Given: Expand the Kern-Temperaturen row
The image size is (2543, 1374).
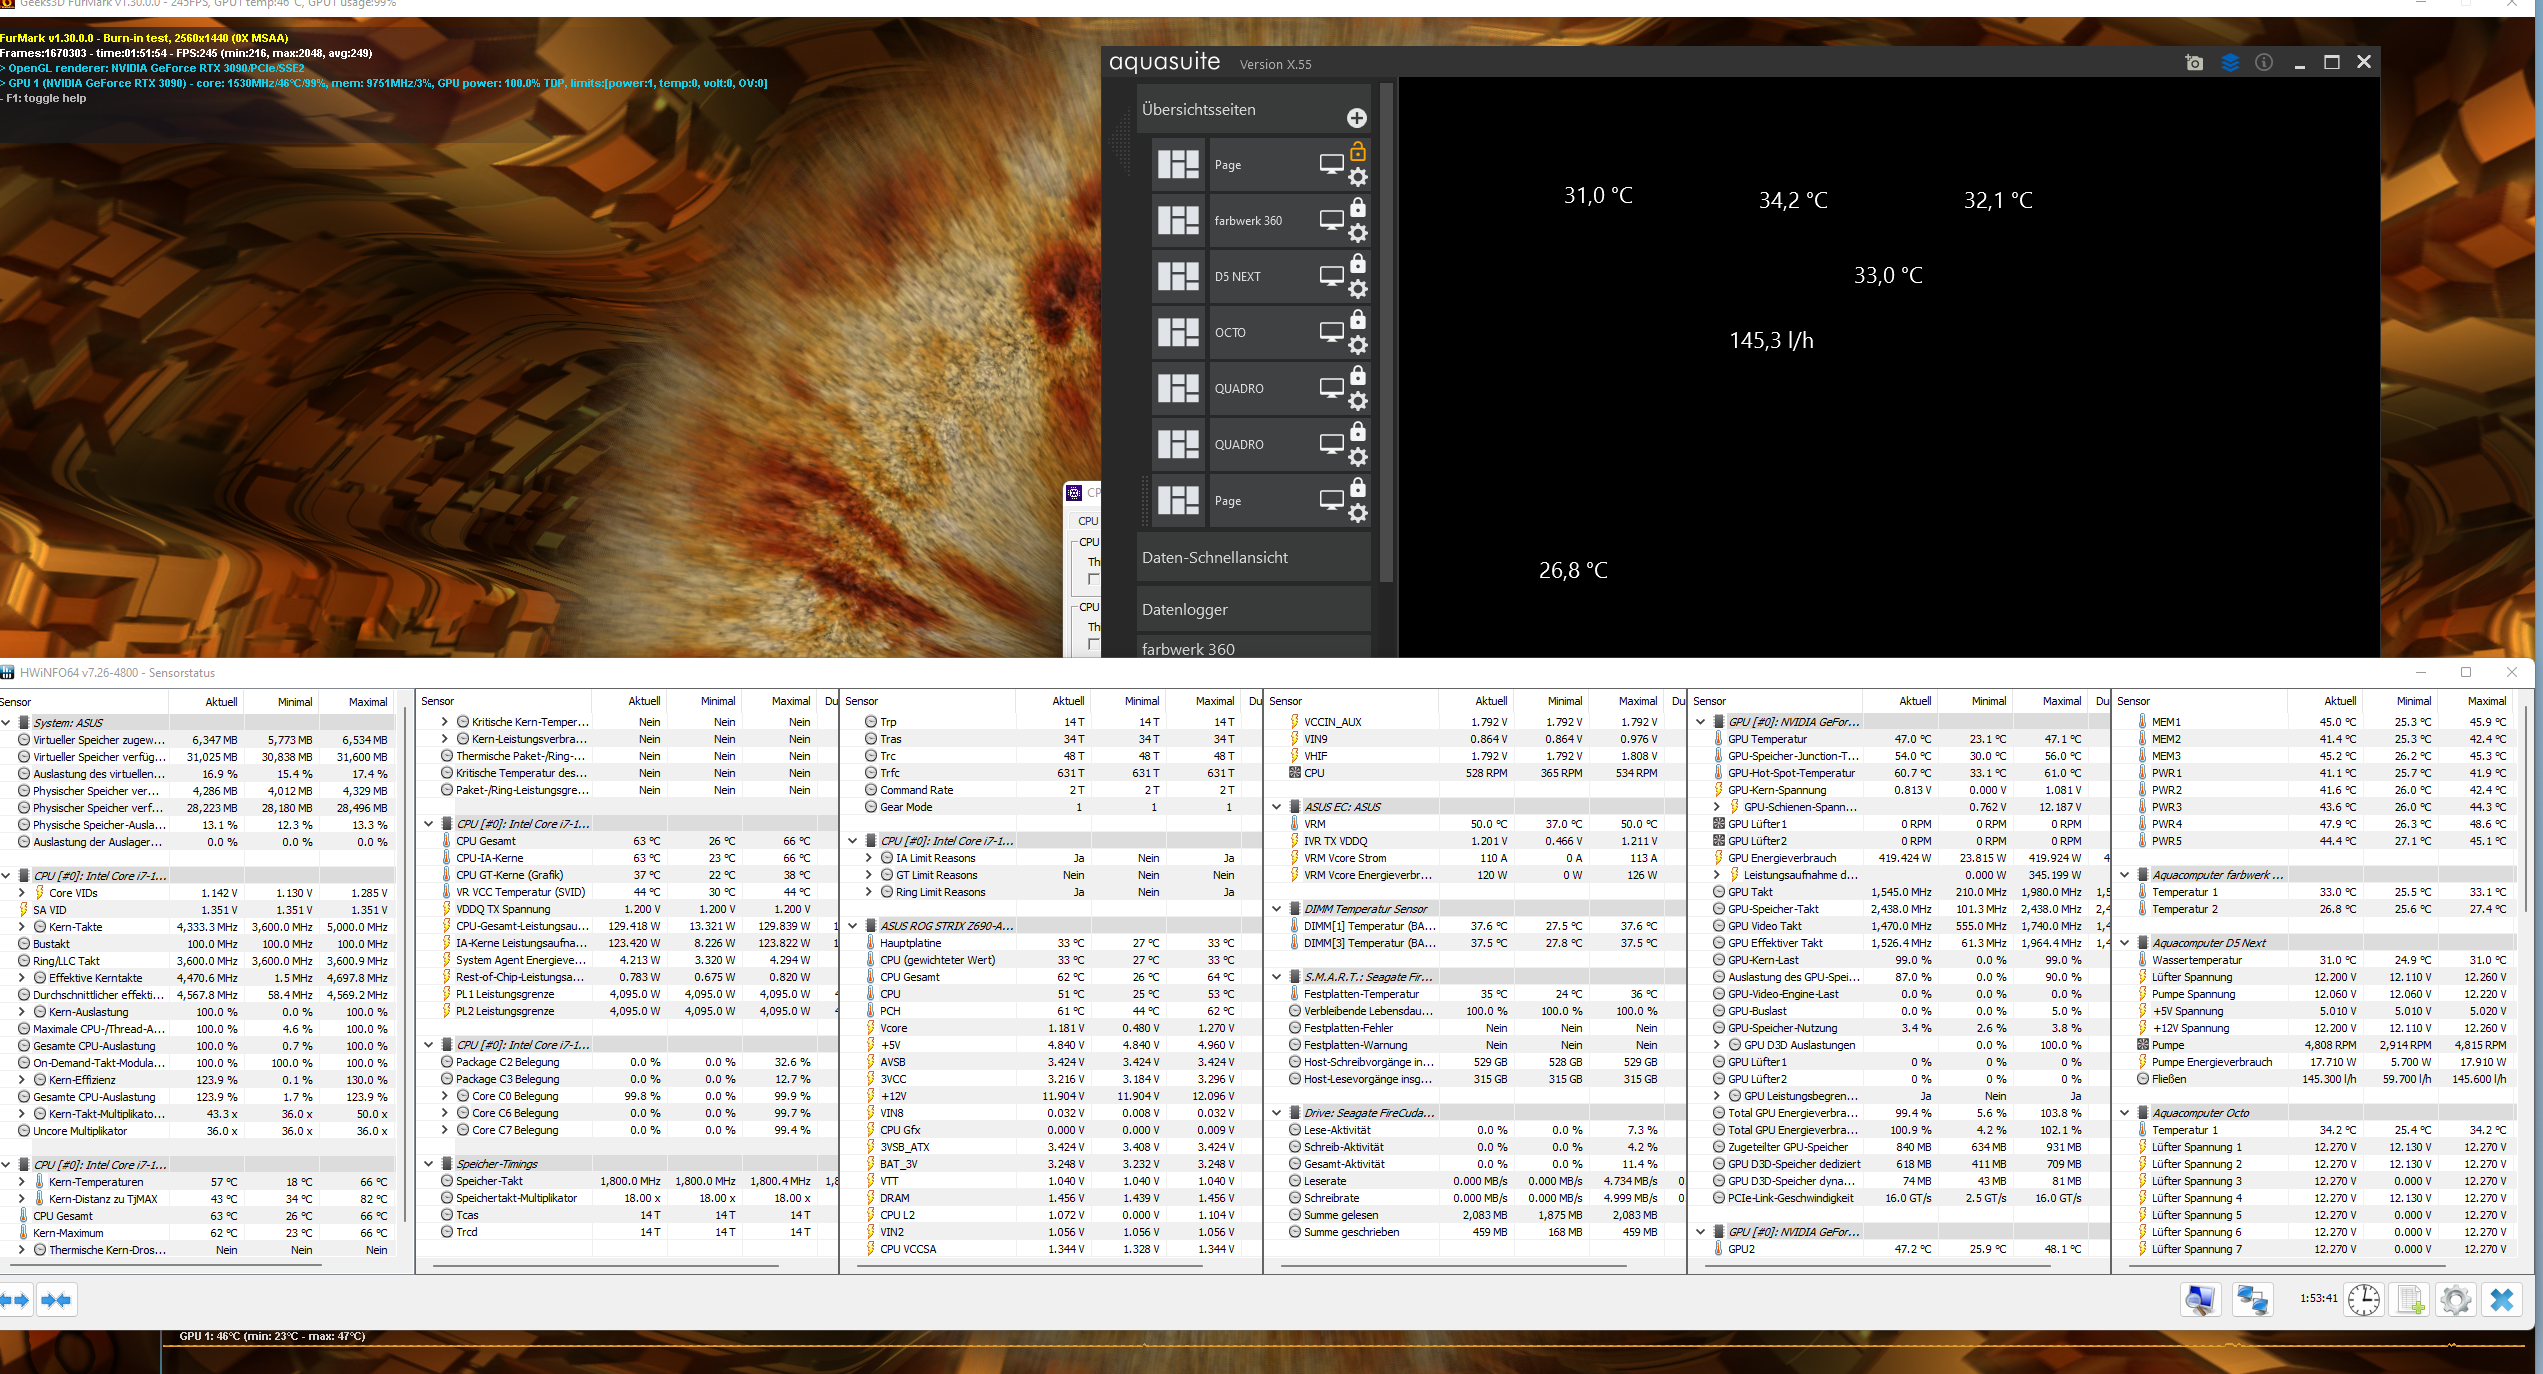Looking at the screenshot, I should [22, 1182].
